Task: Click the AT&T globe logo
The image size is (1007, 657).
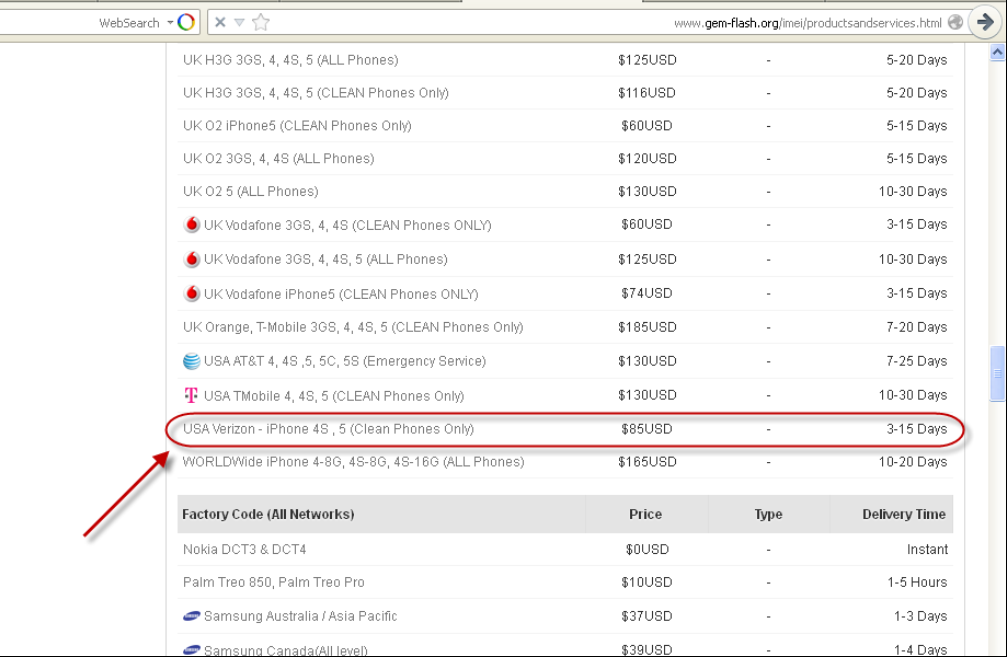Action: (191, 361)
